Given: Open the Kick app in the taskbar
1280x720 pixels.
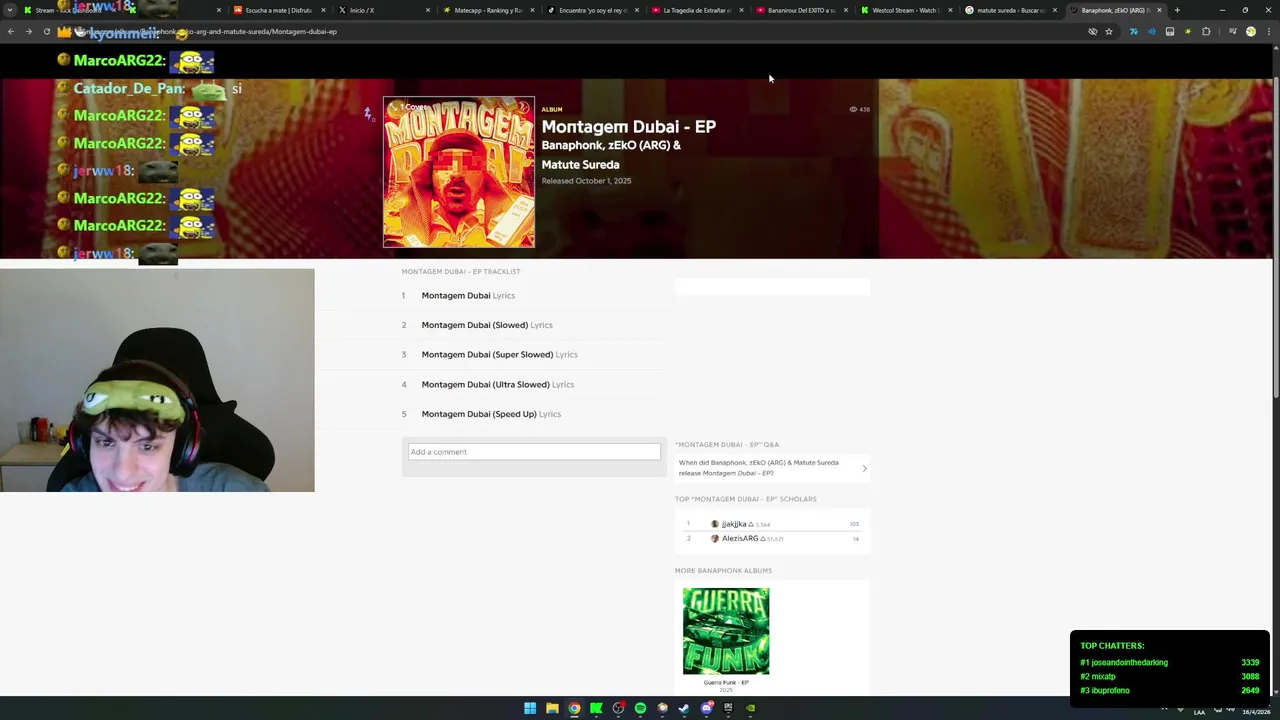Looking at the screenshot, I should [596, 708].
